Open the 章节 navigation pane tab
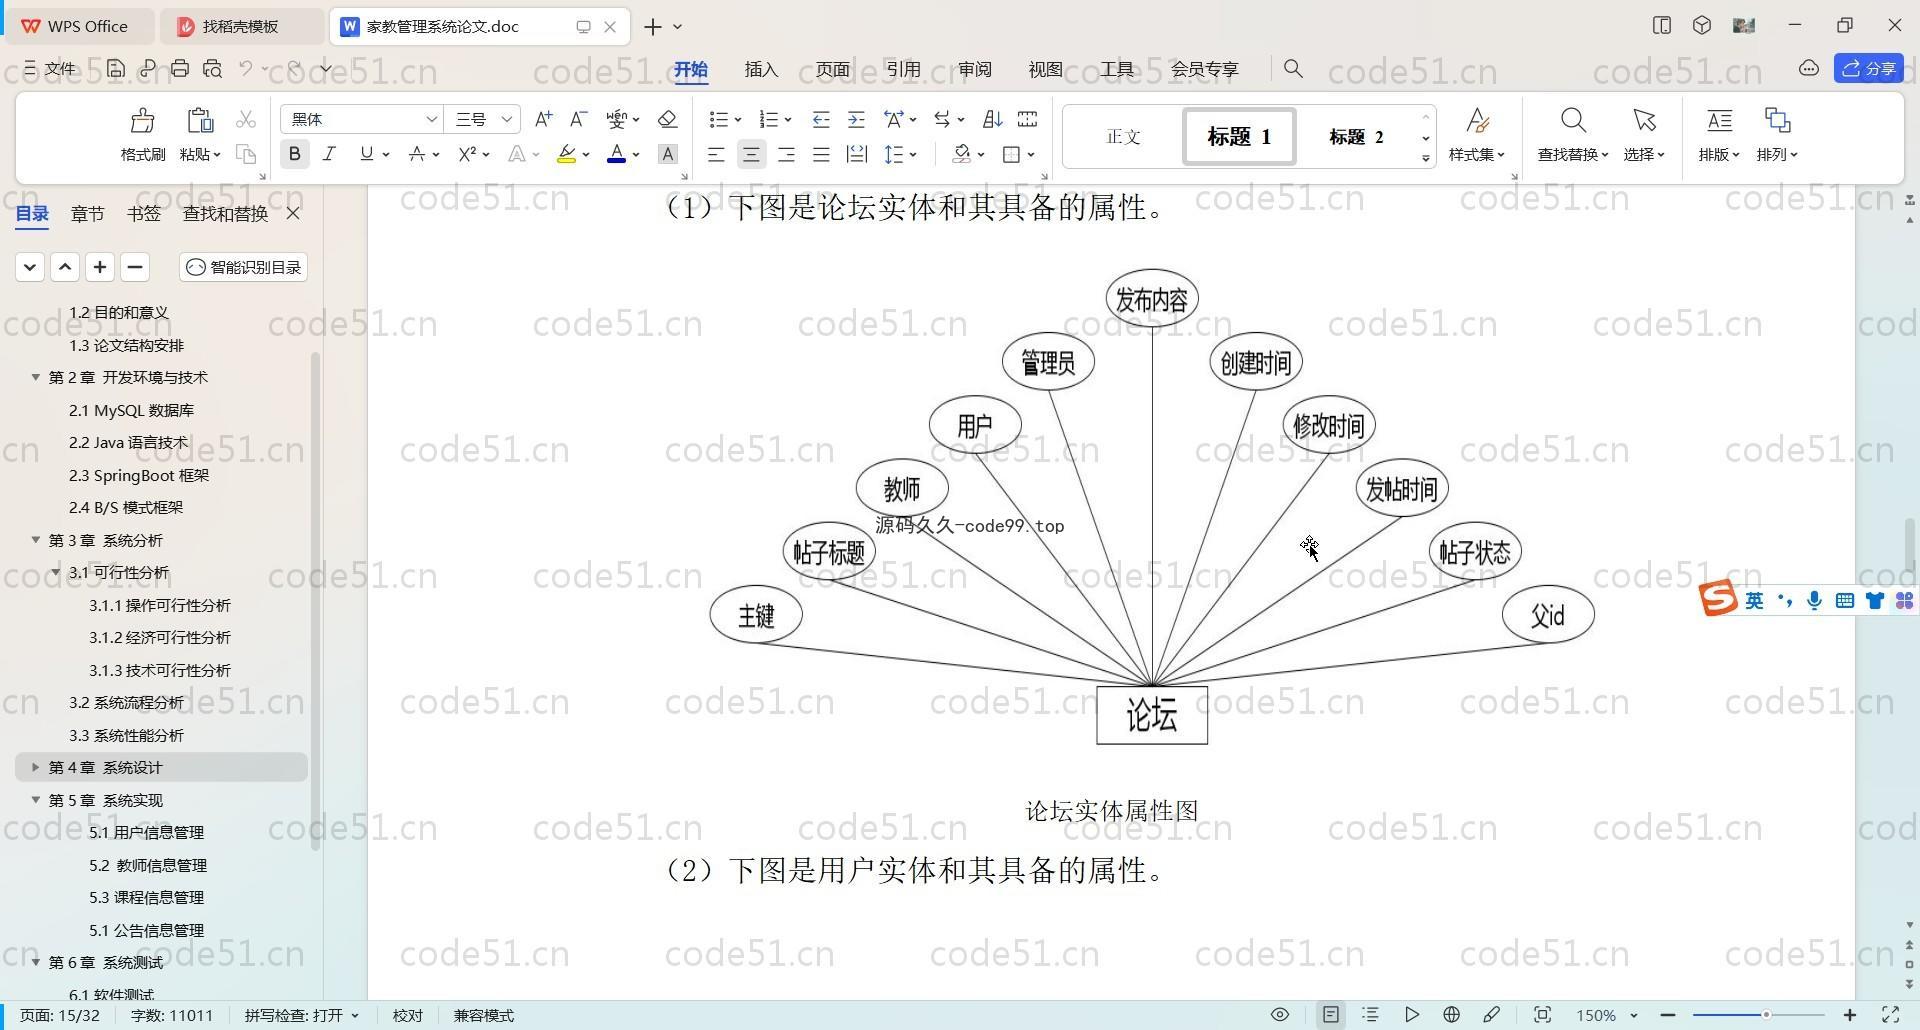The image size is (1920, 1030). click(87, 213)
